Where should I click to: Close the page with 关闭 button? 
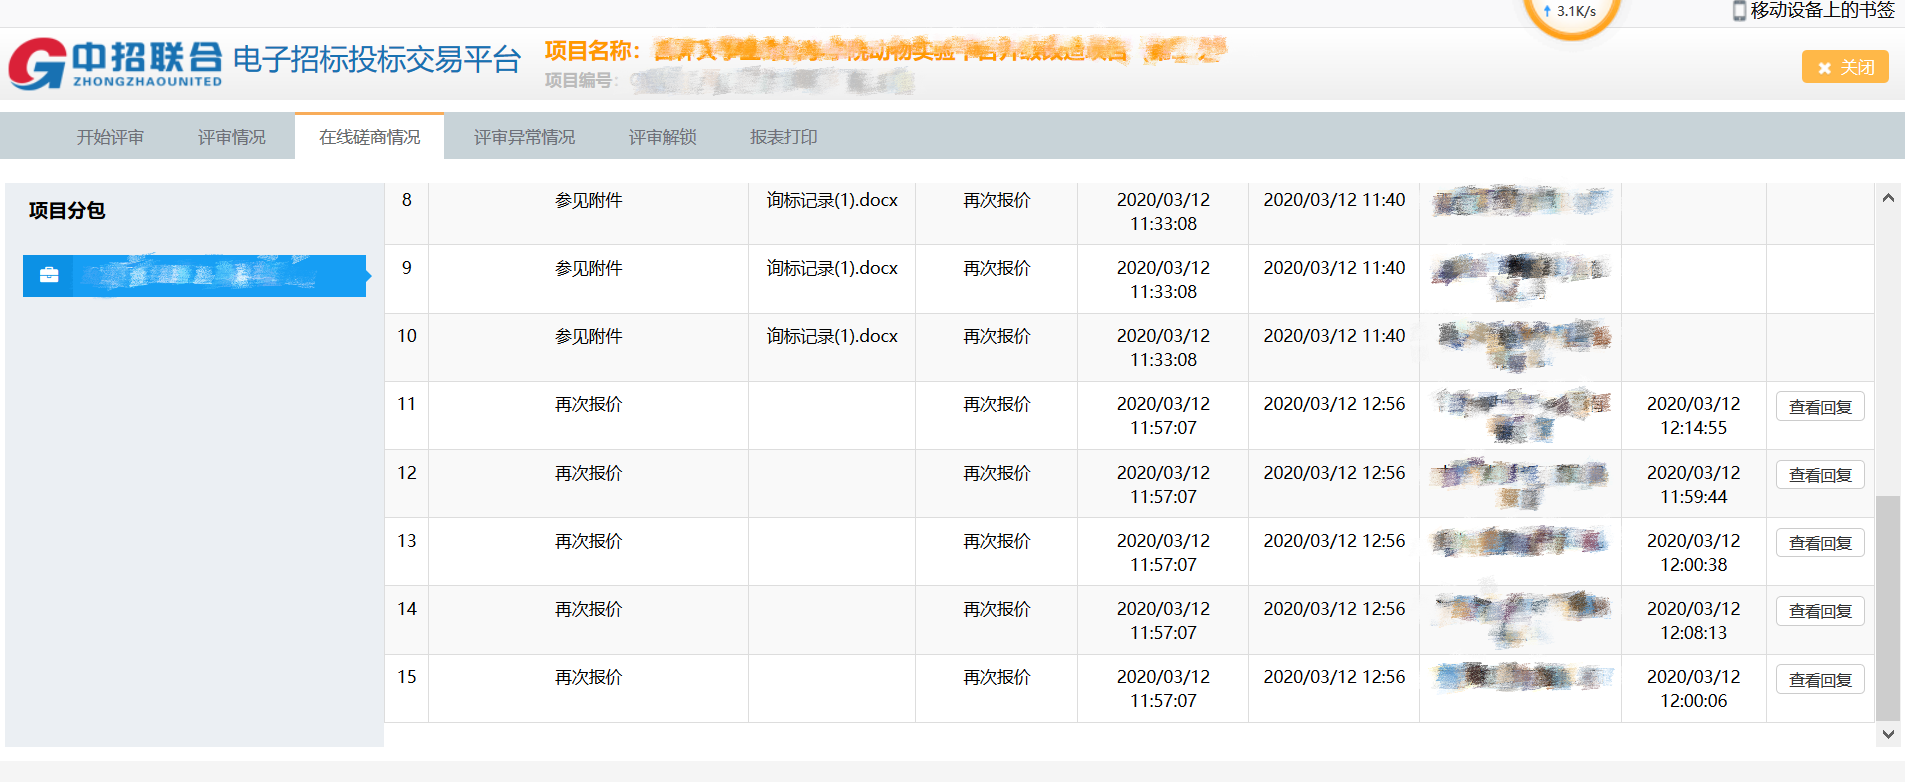(1845, 67)
